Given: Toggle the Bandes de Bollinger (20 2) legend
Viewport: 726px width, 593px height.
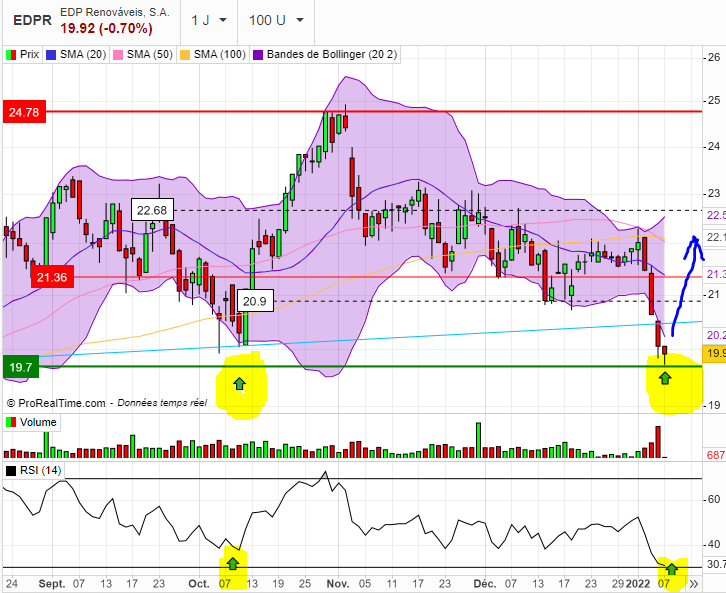Looking at the screenshot, I should pos(325,54).
